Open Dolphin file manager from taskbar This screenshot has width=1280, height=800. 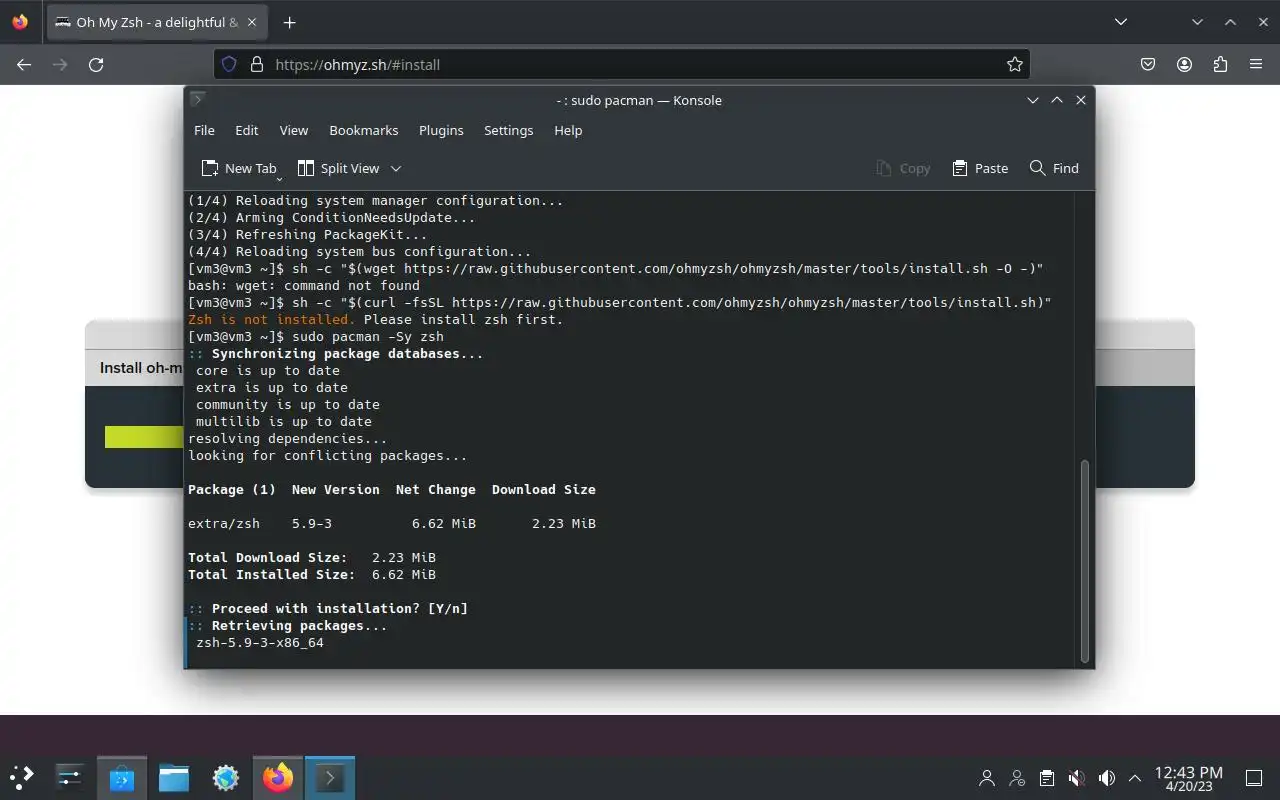tap(174, 777)
